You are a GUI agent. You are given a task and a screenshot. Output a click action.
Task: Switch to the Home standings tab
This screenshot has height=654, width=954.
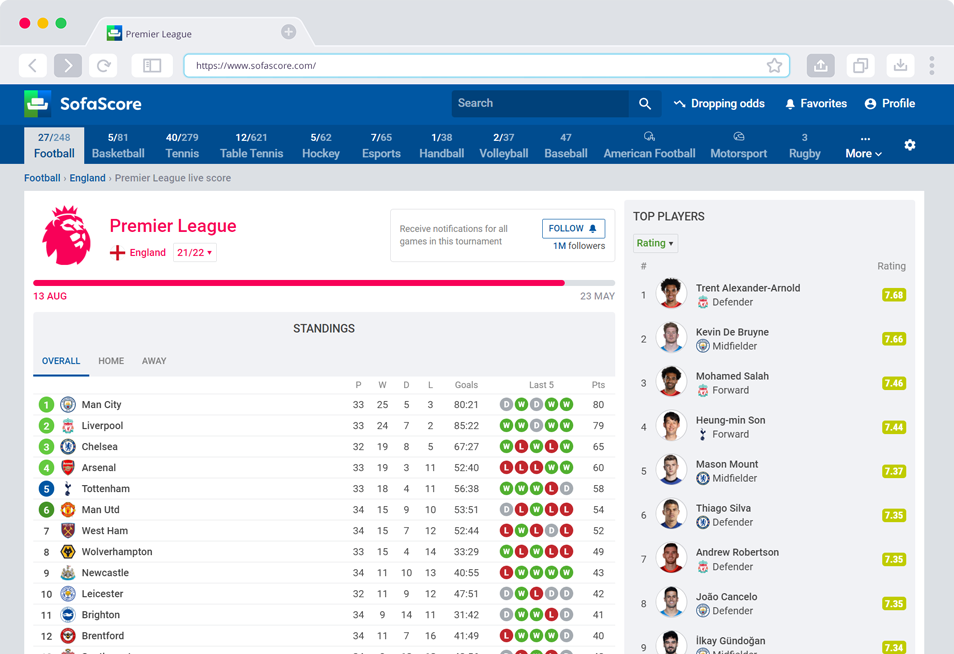point(110,361)
